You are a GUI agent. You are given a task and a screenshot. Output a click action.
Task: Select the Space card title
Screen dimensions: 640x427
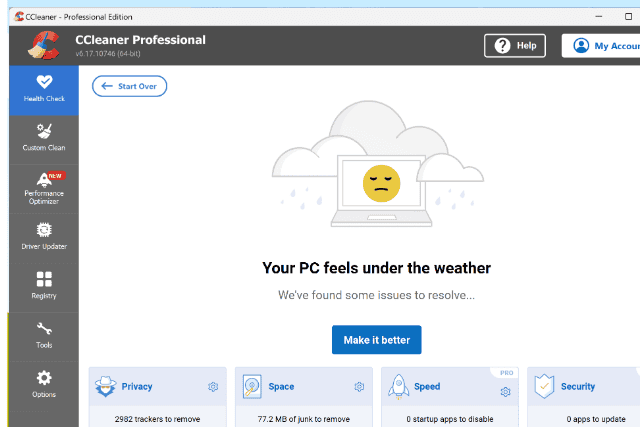281,387
